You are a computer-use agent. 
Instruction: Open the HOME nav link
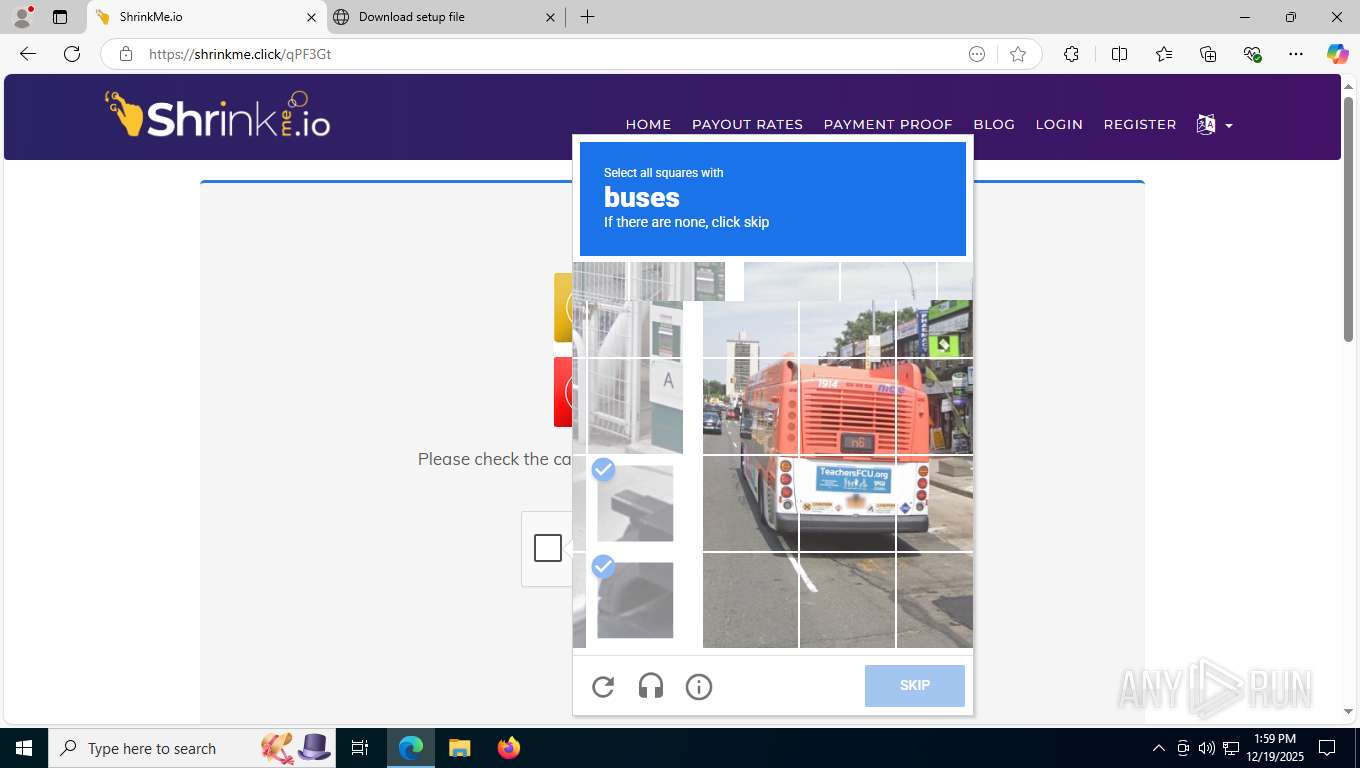pyautogui.click(x=648, y=124)
